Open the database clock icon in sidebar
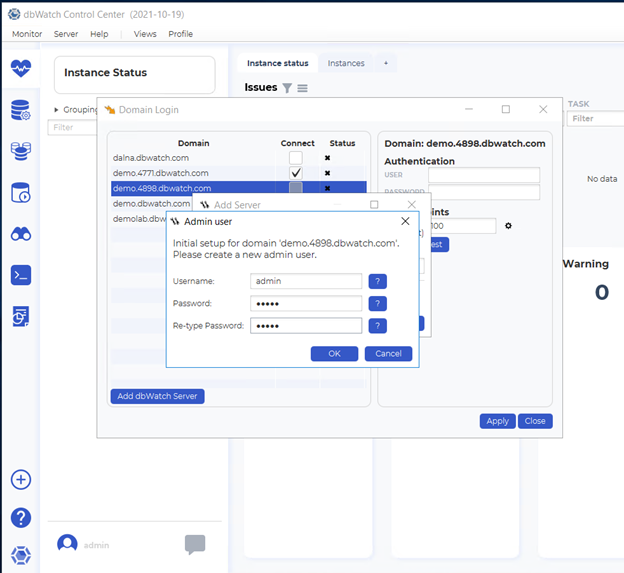Image resolution: width=624 pixels, height=573 pixels. (21, 193)
